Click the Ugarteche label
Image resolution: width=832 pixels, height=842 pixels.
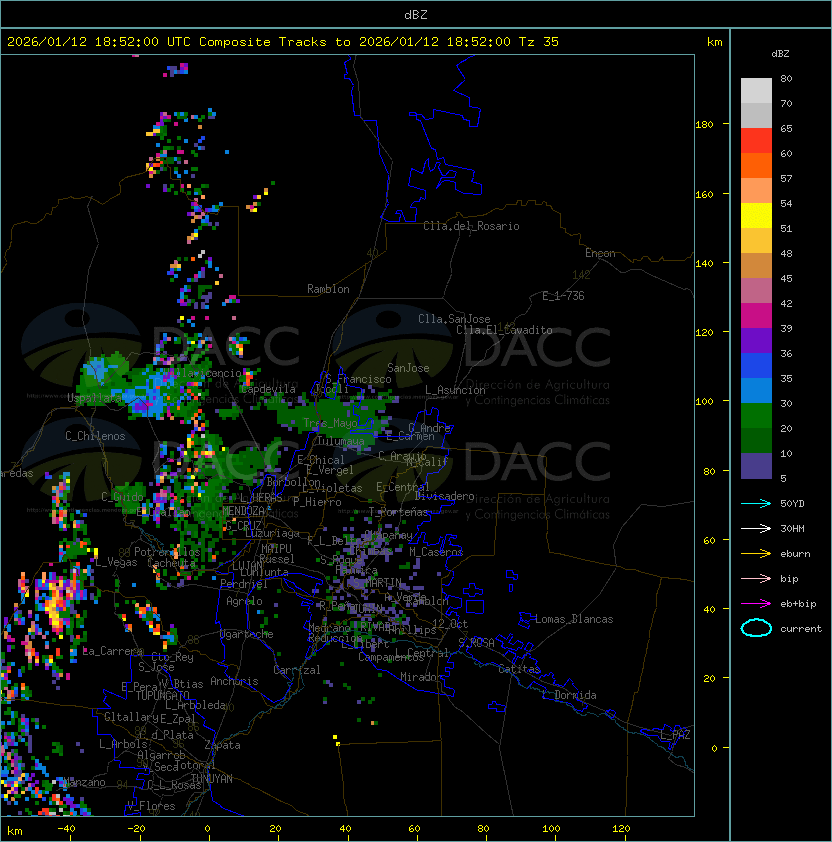coord(247,634)
